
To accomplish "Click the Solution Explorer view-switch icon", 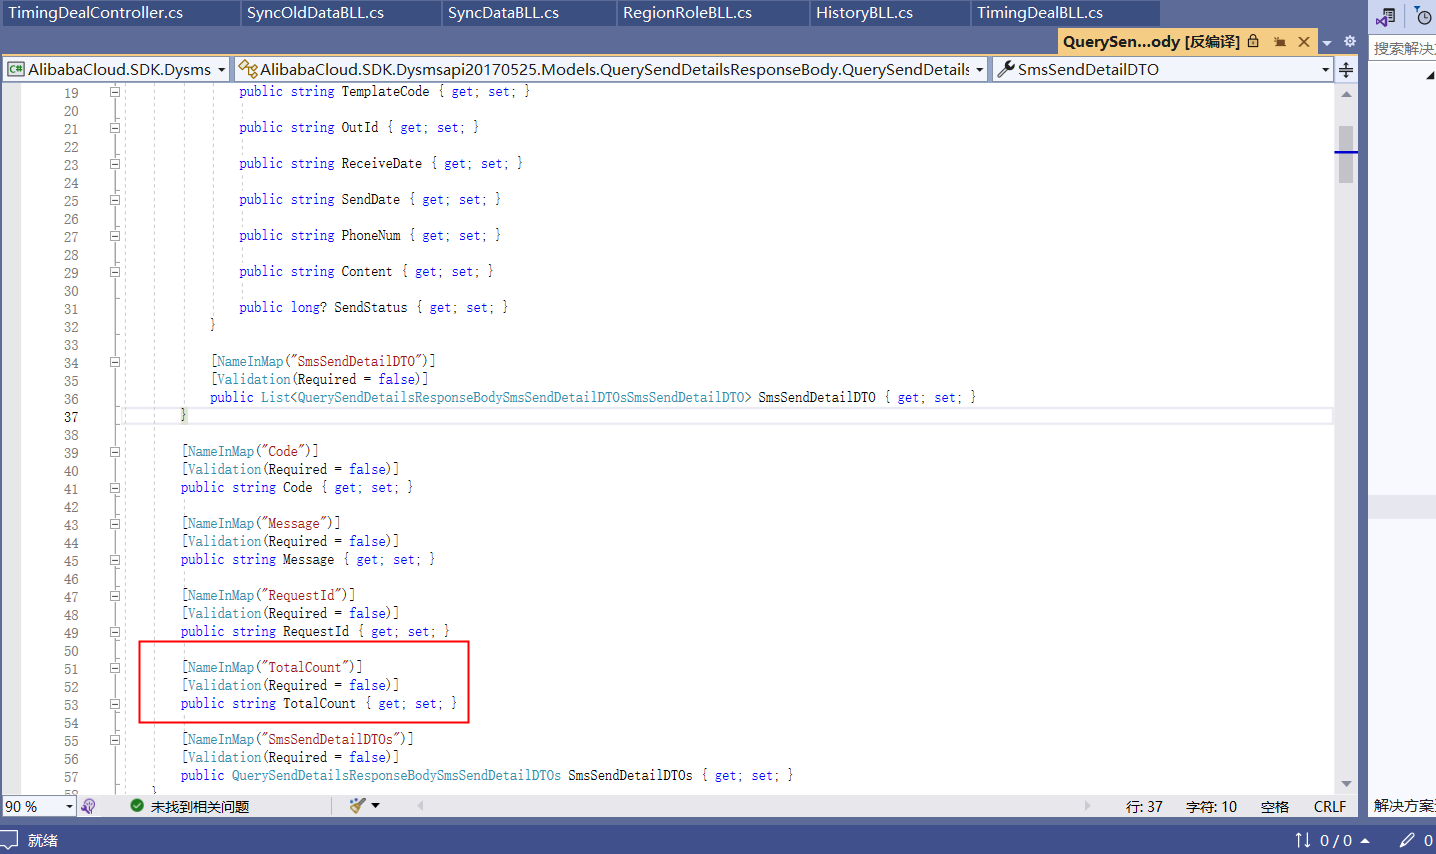I will click(1386, 16).
